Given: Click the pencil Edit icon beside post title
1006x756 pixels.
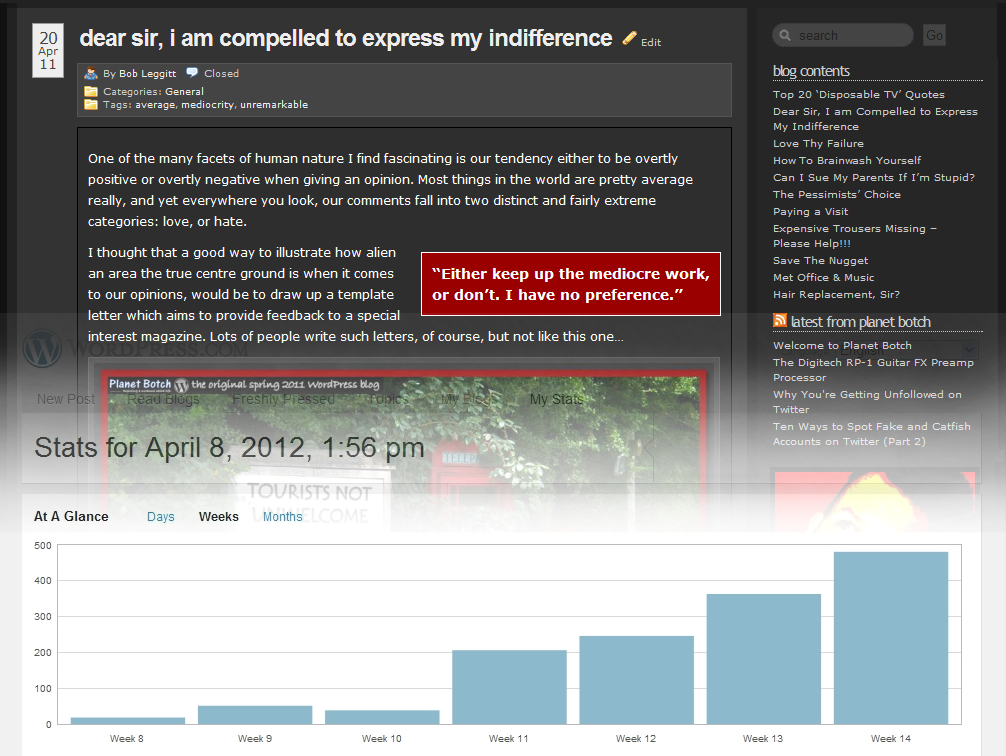Looking at the screenshot, I should tap(629, 39).
